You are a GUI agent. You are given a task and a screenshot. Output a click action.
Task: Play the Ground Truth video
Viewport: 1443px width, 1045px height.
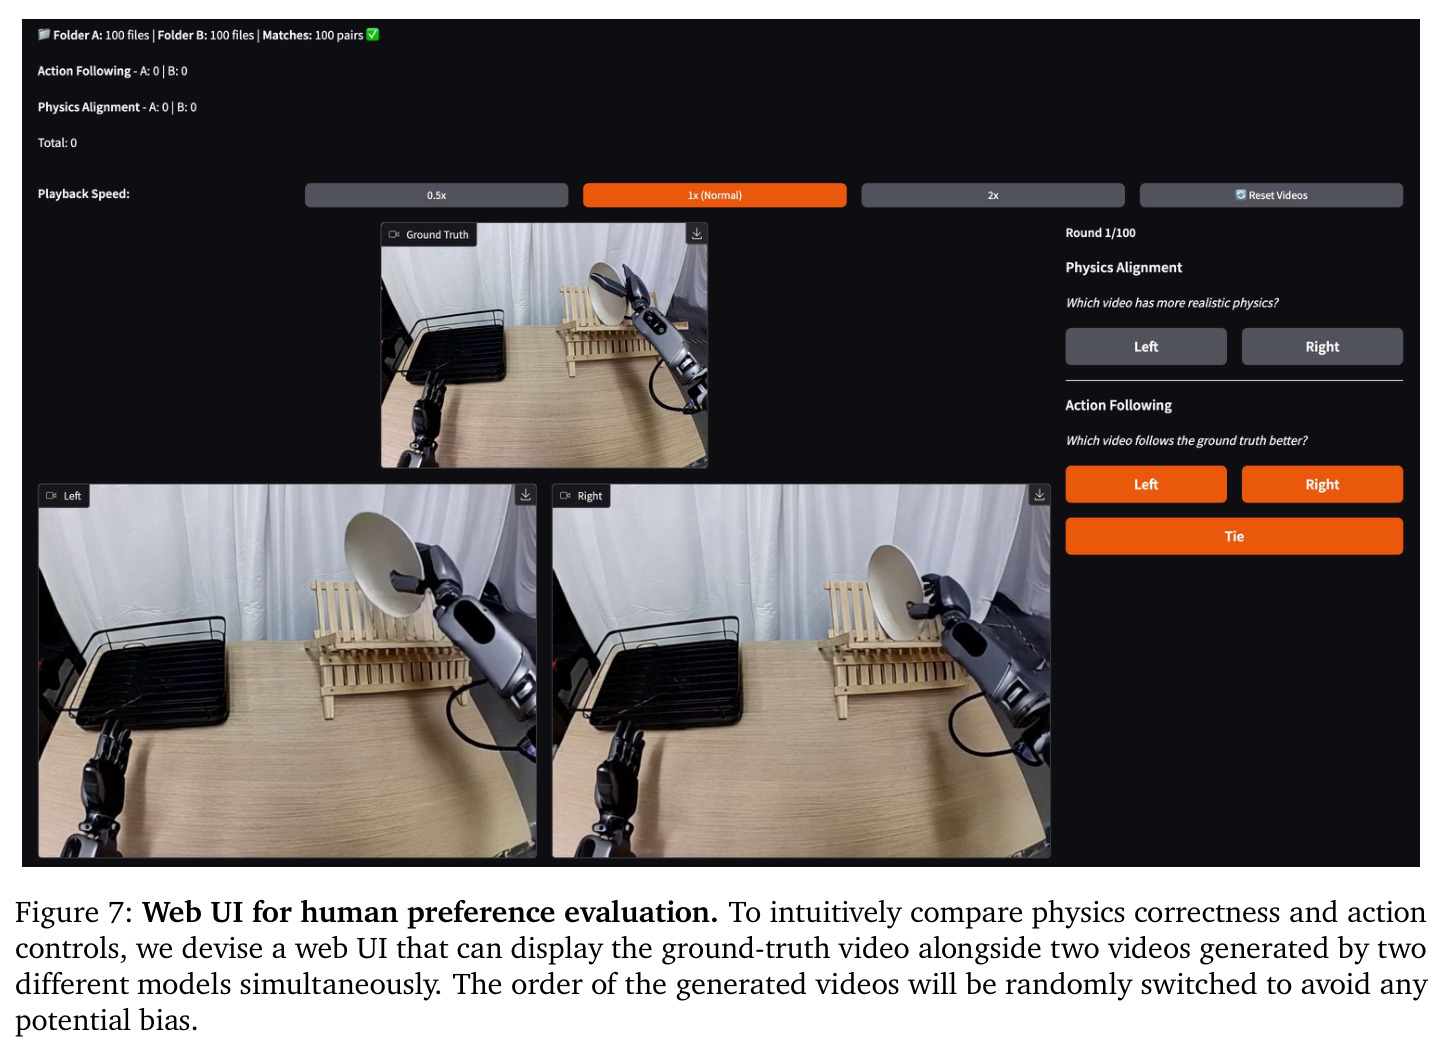(544, 346)
